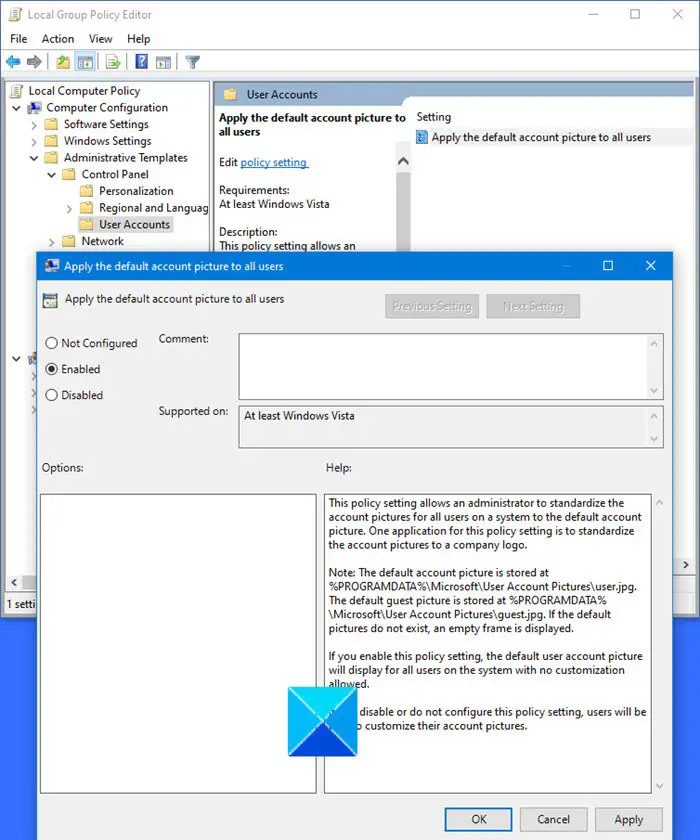Click the Administrative Templates folder icon

click(51, 158)
